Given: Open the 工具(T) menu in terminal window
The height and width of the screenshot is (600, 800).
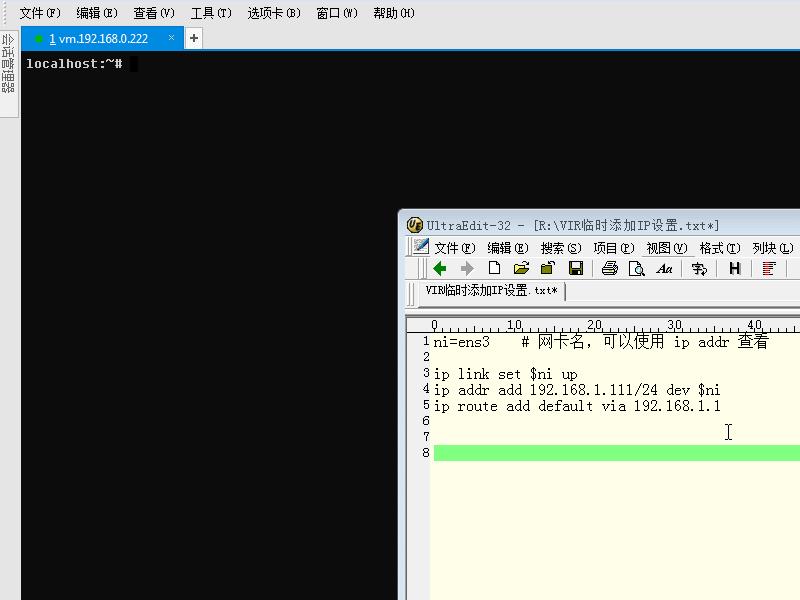Looking at the screenshot, I should tap(211, 13).
